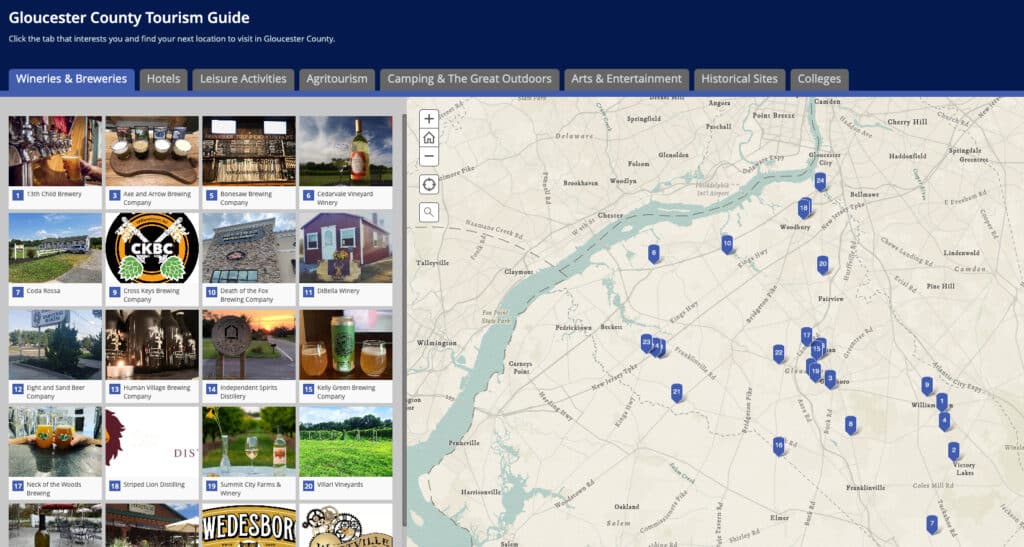
Task: Zoom out on the map
Action: [429, 156]
